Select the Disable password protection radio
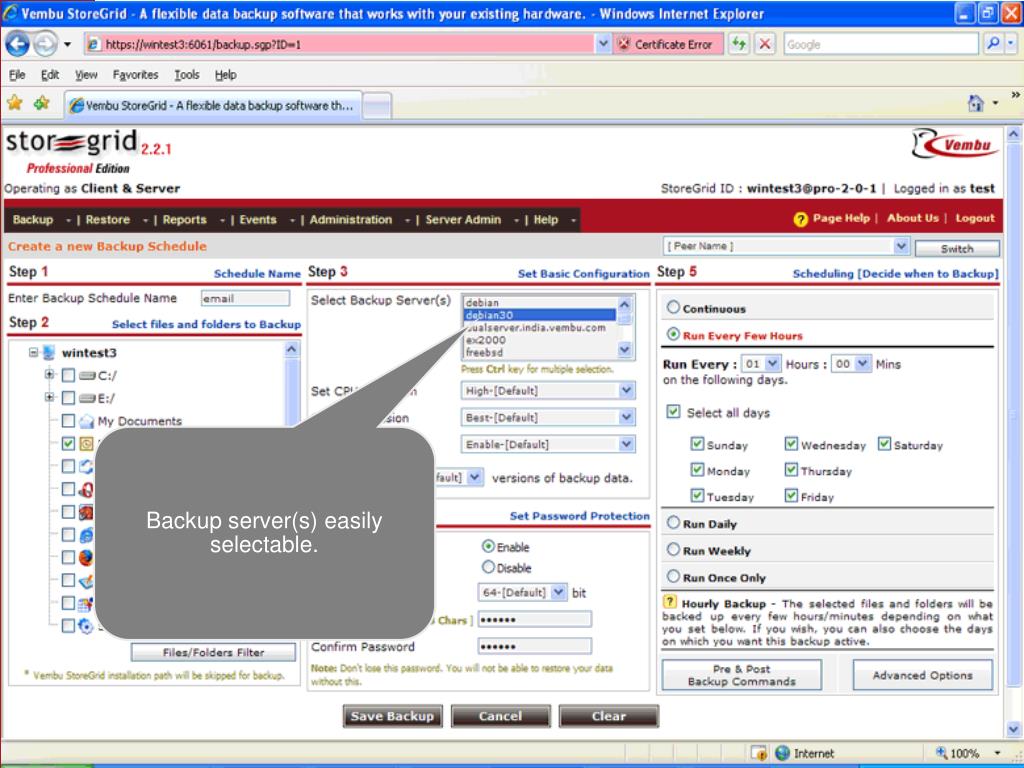The height and width of the screenshot is (768, 1024). tap(488, 567)
